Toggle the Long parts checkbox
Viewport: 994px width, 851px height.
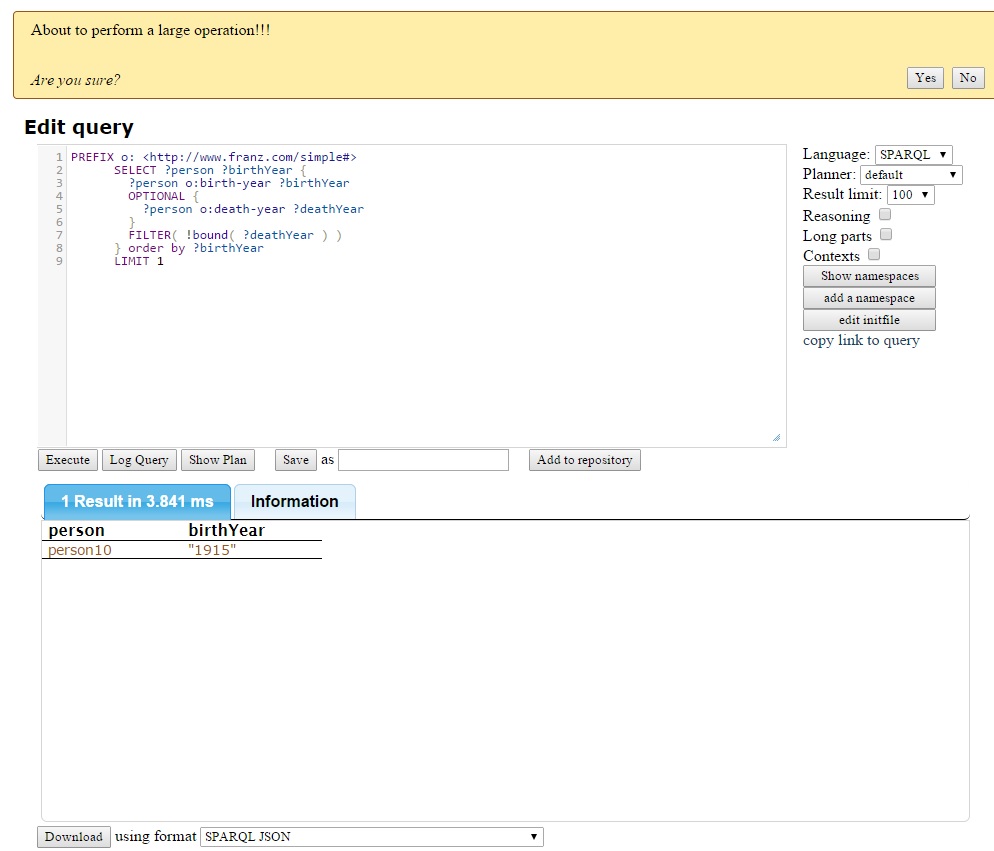pos(885,235)
